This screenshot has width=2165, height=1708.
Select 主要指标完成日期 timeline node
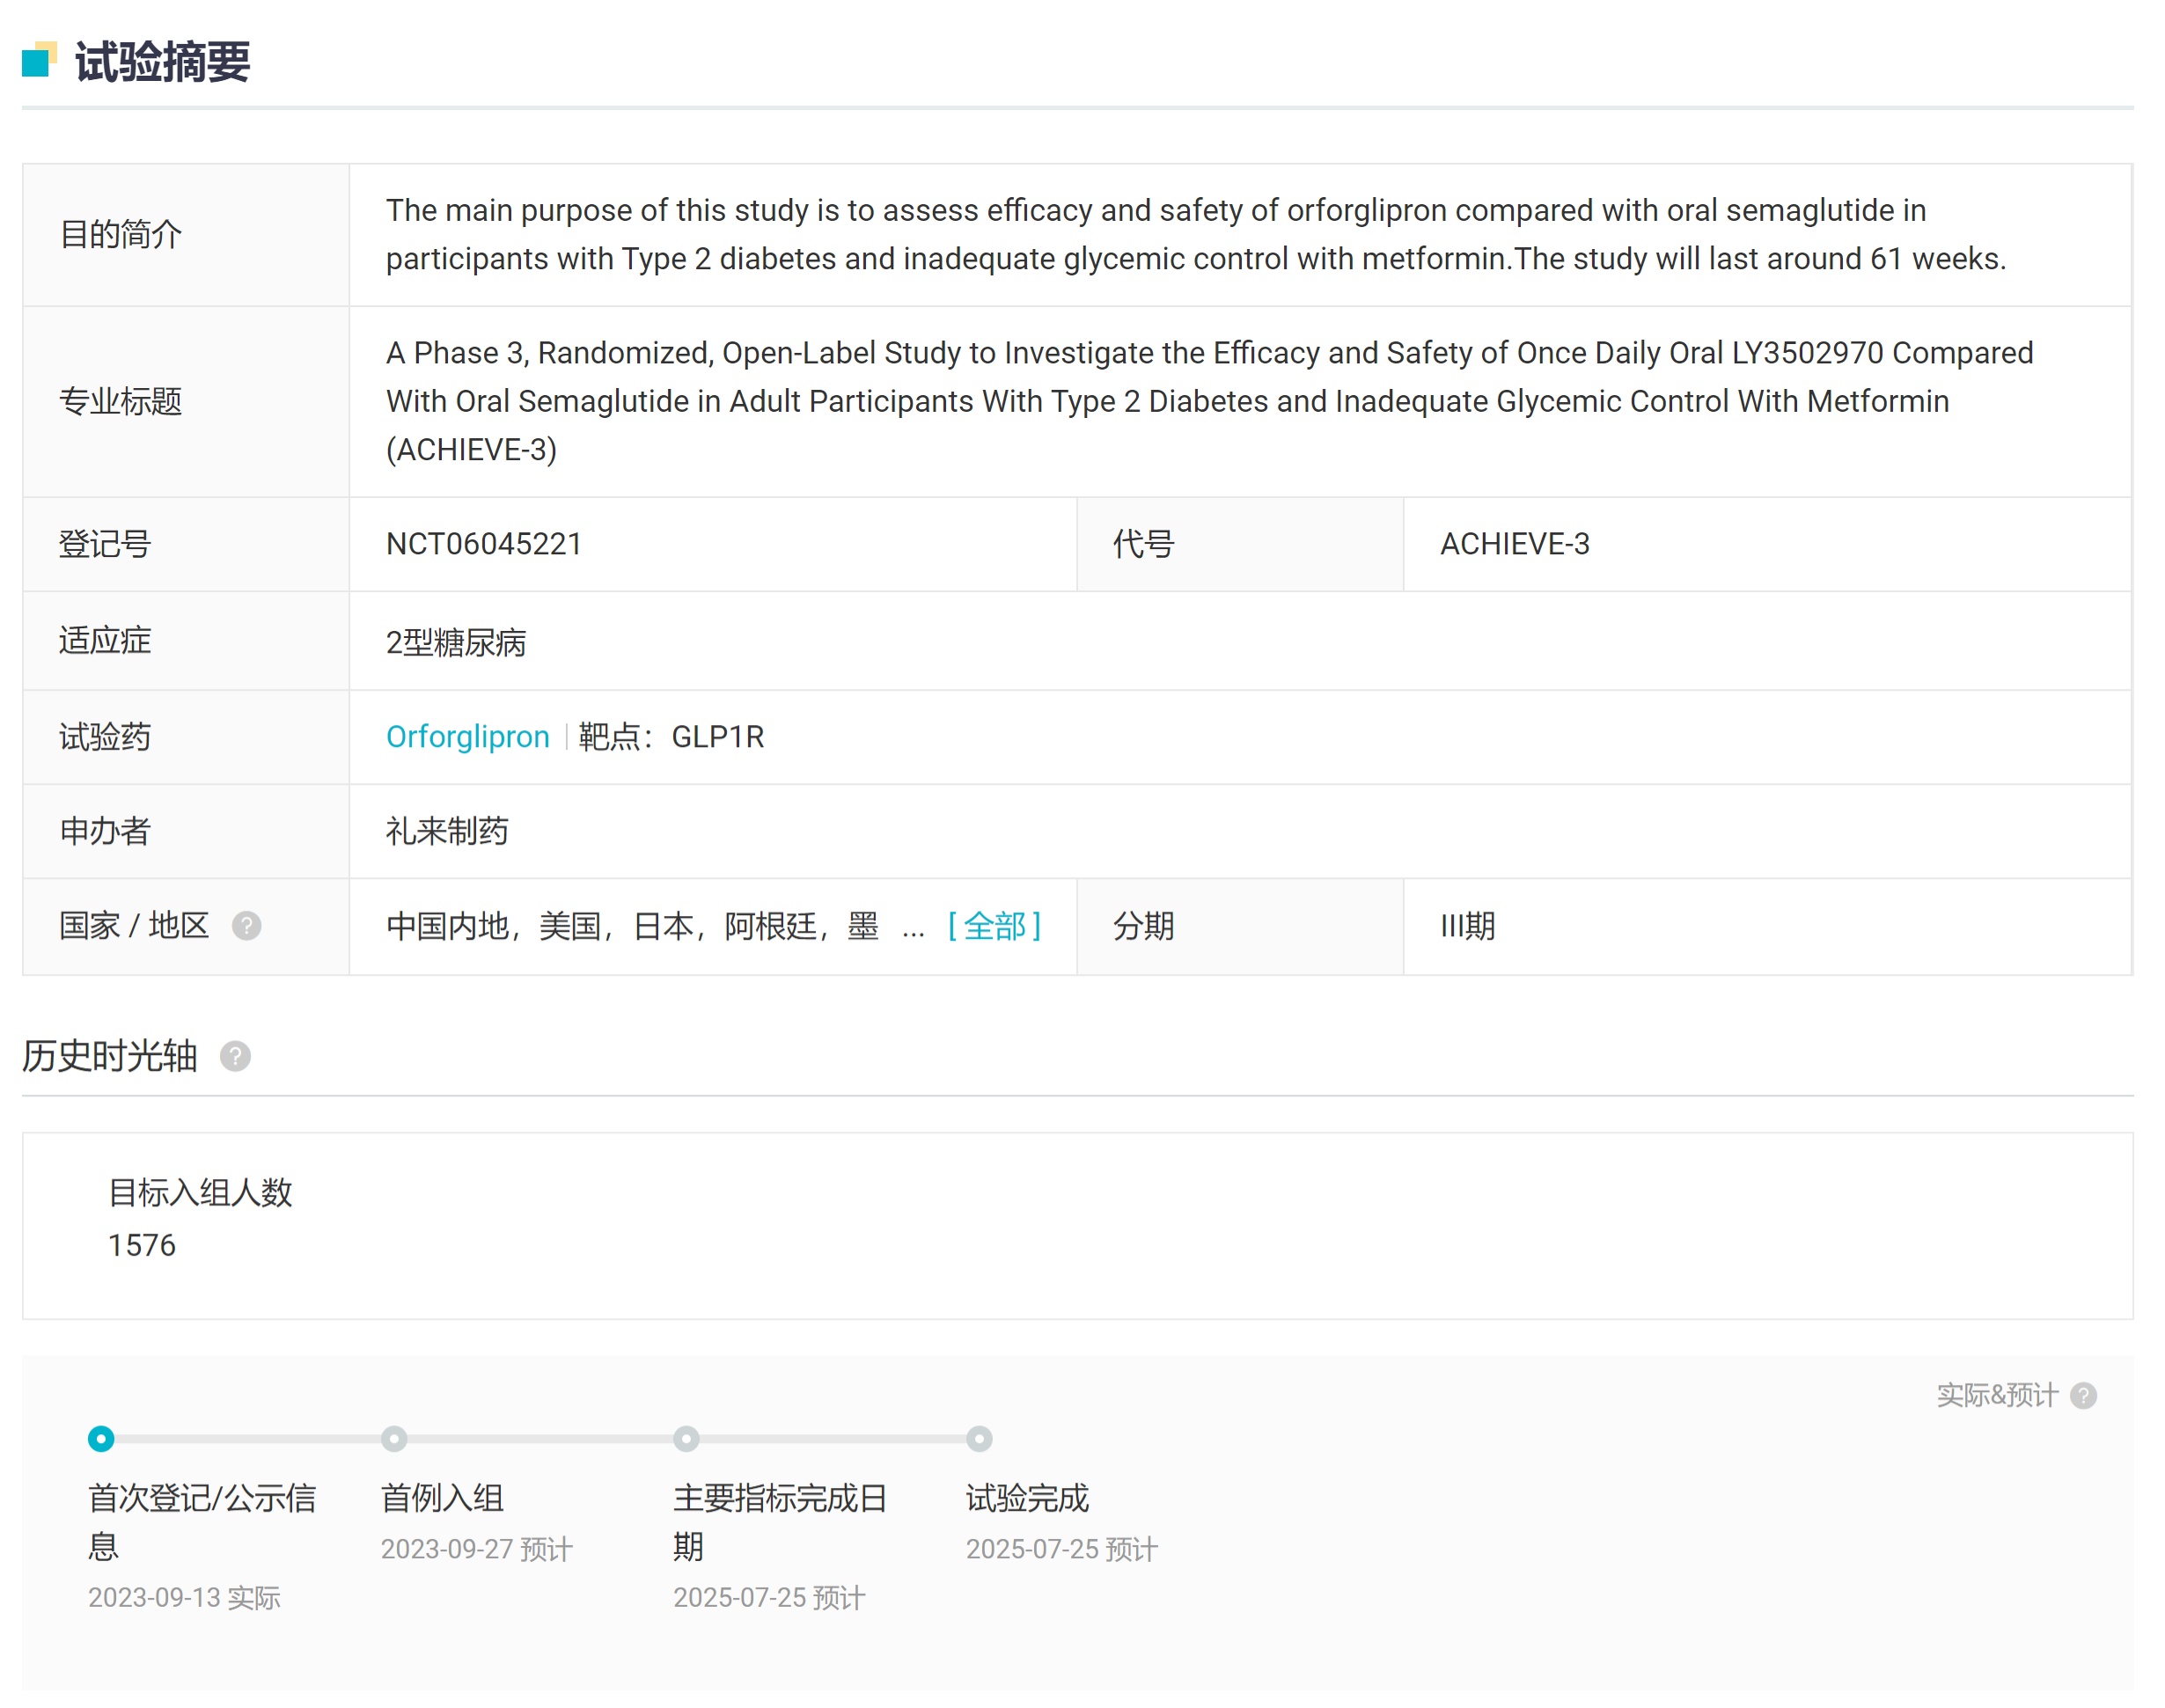[686, 1439]
